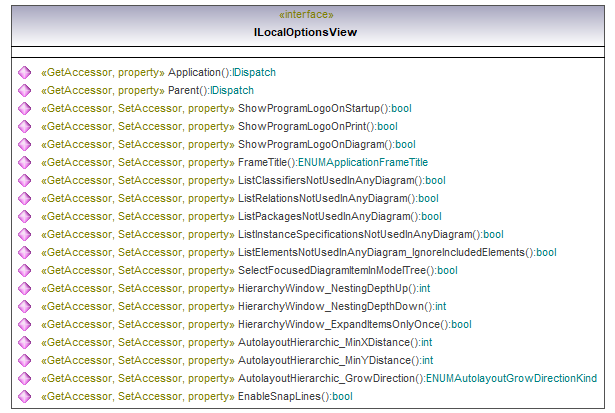Screen dimensions: 615x413
Task: Click the icon next to Parent() property
Action: (x=24, y=91)
